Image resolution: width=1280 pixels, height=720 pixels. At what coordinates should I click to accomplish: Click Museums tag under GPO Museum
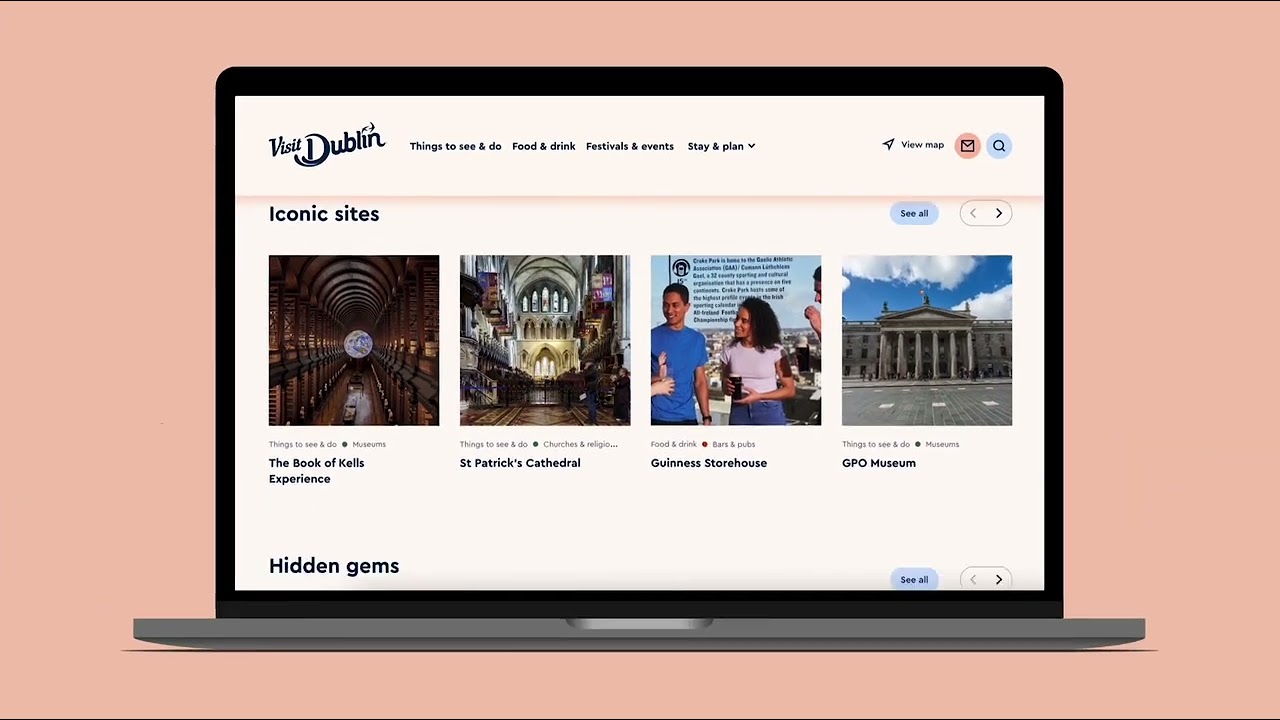pyautogui.click(x=942, y=444)
